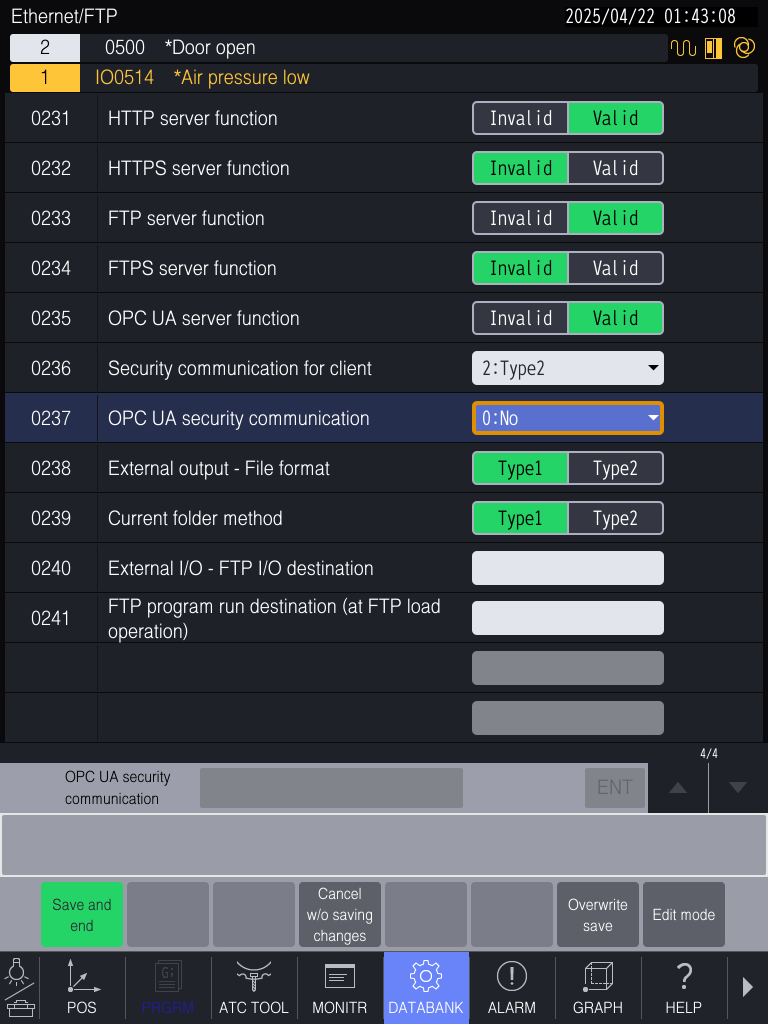Switch External output File format to Type2
This screenshot has height=1024, width=768.
point(615,468)
